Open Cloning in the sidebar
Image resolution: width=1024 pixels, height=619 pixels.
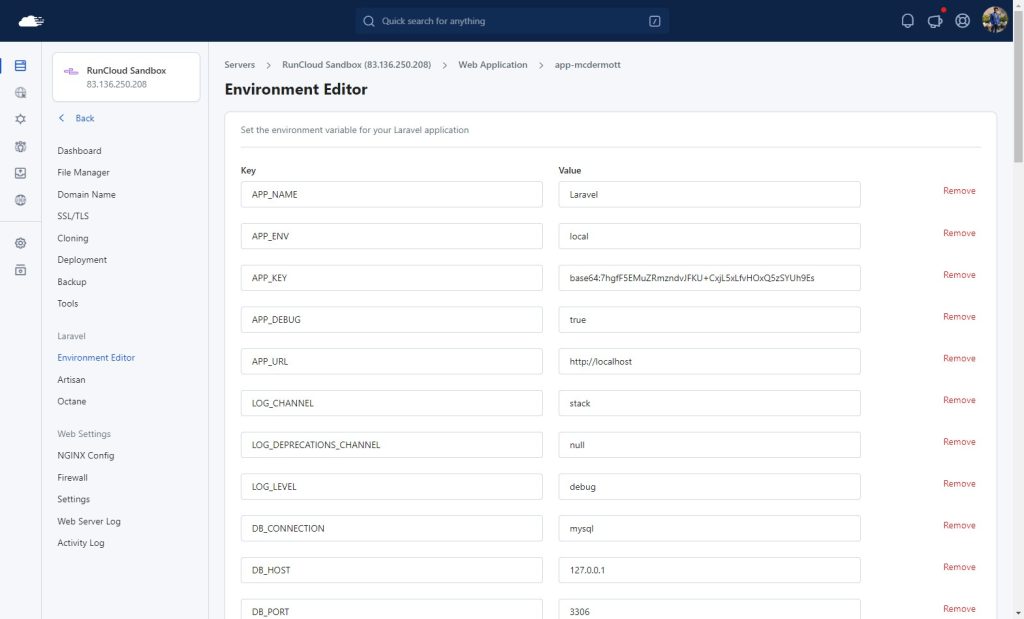72,238
